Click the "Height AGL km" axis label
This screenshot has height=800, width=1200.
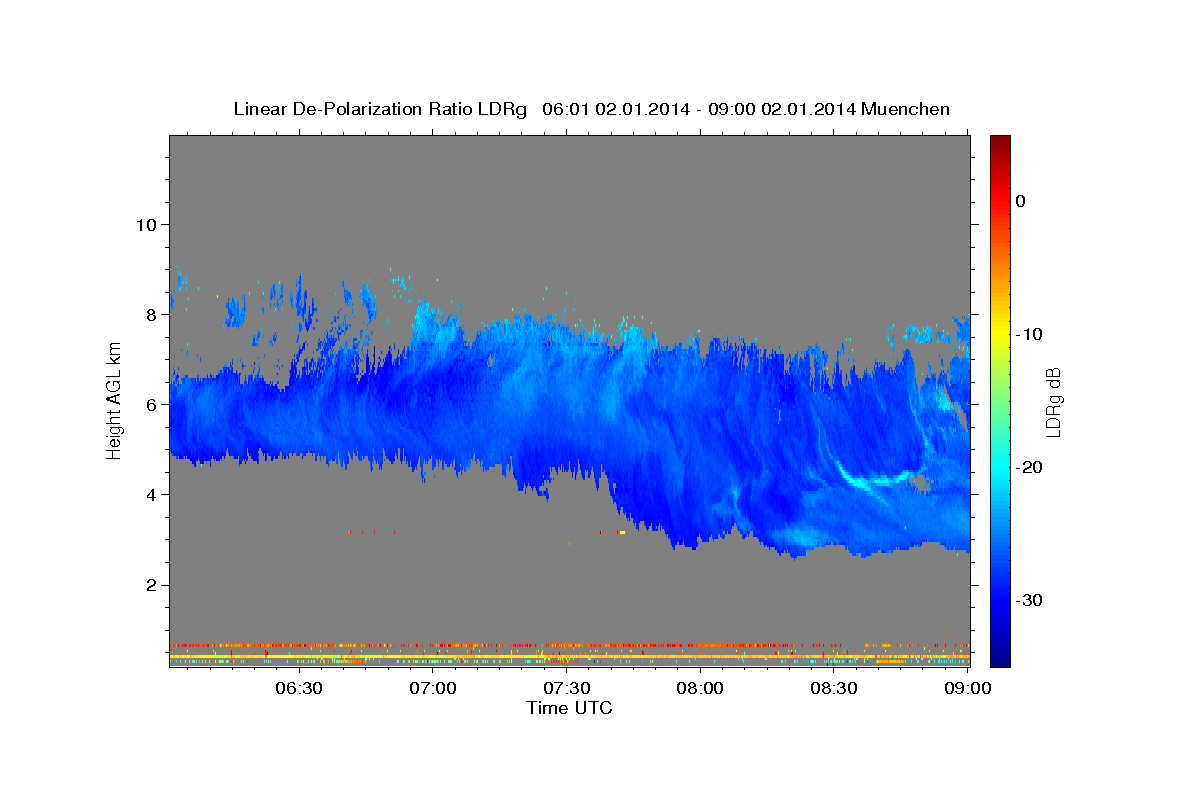114,400
